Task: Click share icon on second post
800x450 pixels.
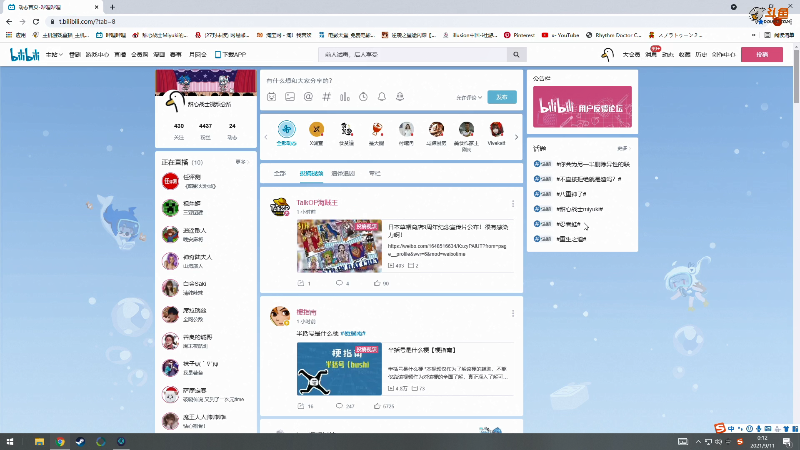Action: [302, 406]
